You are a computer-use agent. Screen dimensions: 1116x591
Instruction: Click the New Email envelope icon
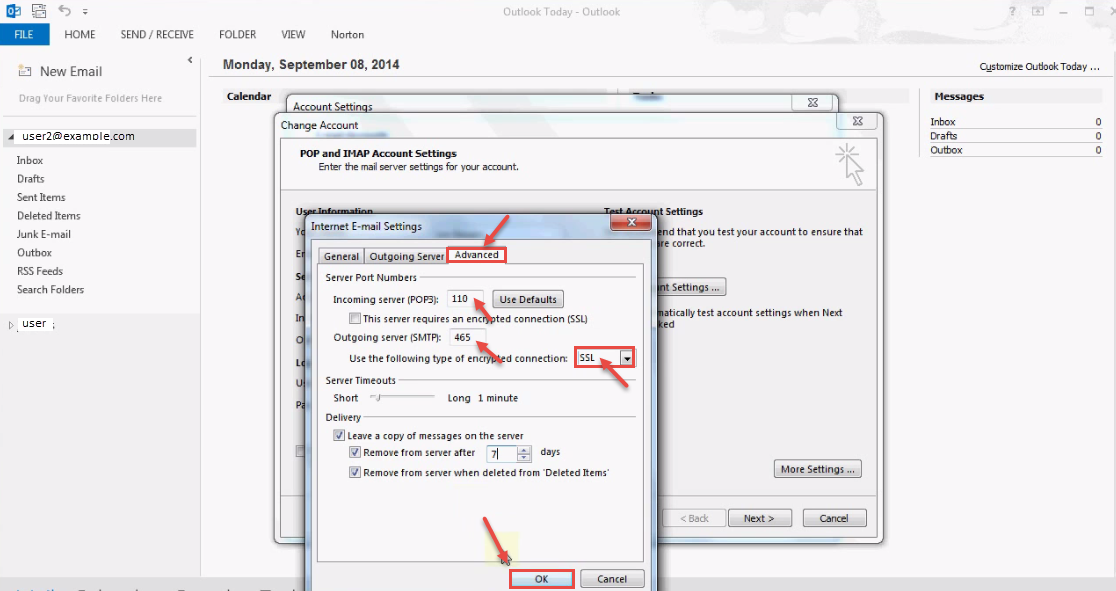(x=25, y=72)
